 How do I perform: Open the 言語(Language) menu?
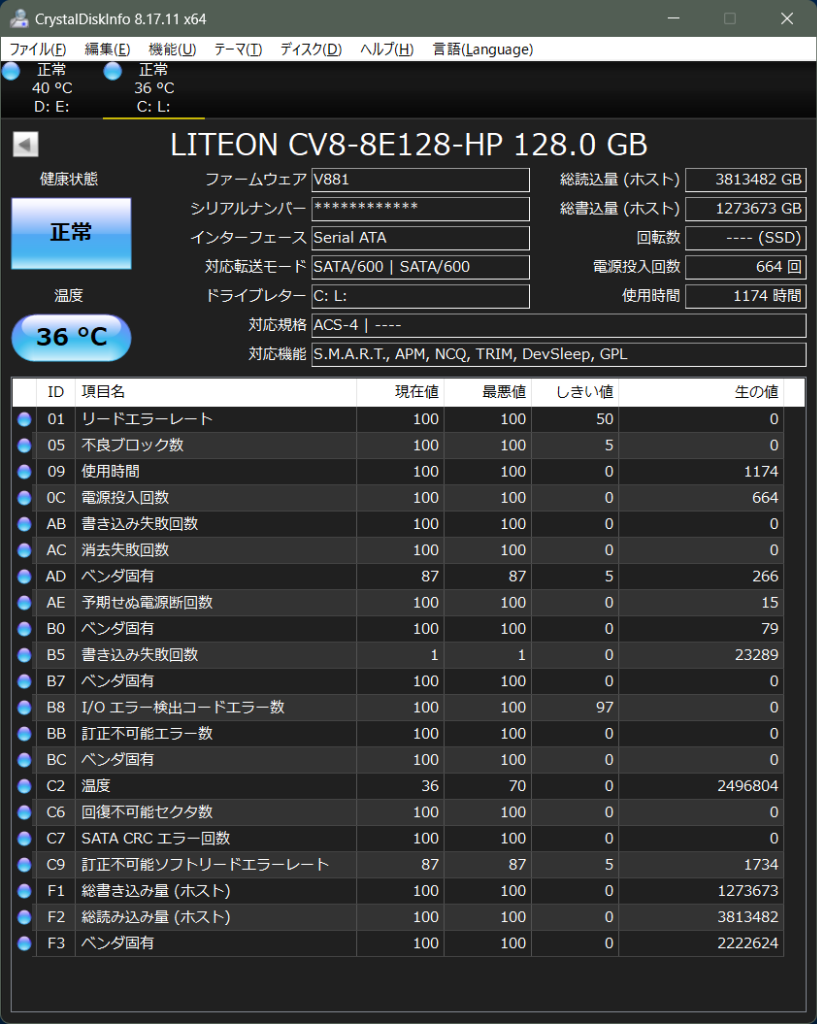(483, 49)
